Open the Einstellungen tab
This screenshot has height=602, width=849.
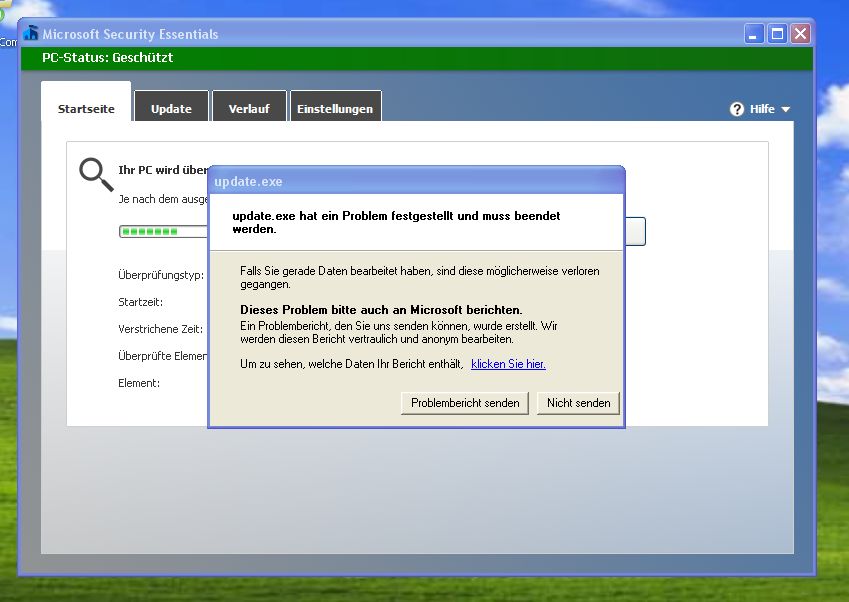(x=336, y=106)
